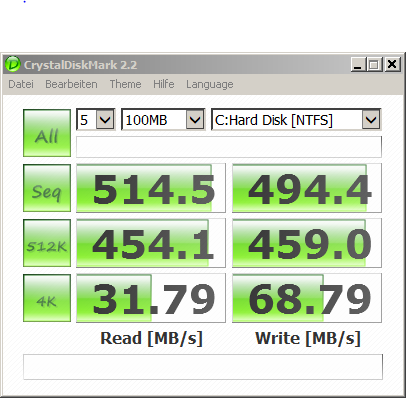Open the Hilfe menu
The image size is (406, 398).
click(x=164, y=84)
